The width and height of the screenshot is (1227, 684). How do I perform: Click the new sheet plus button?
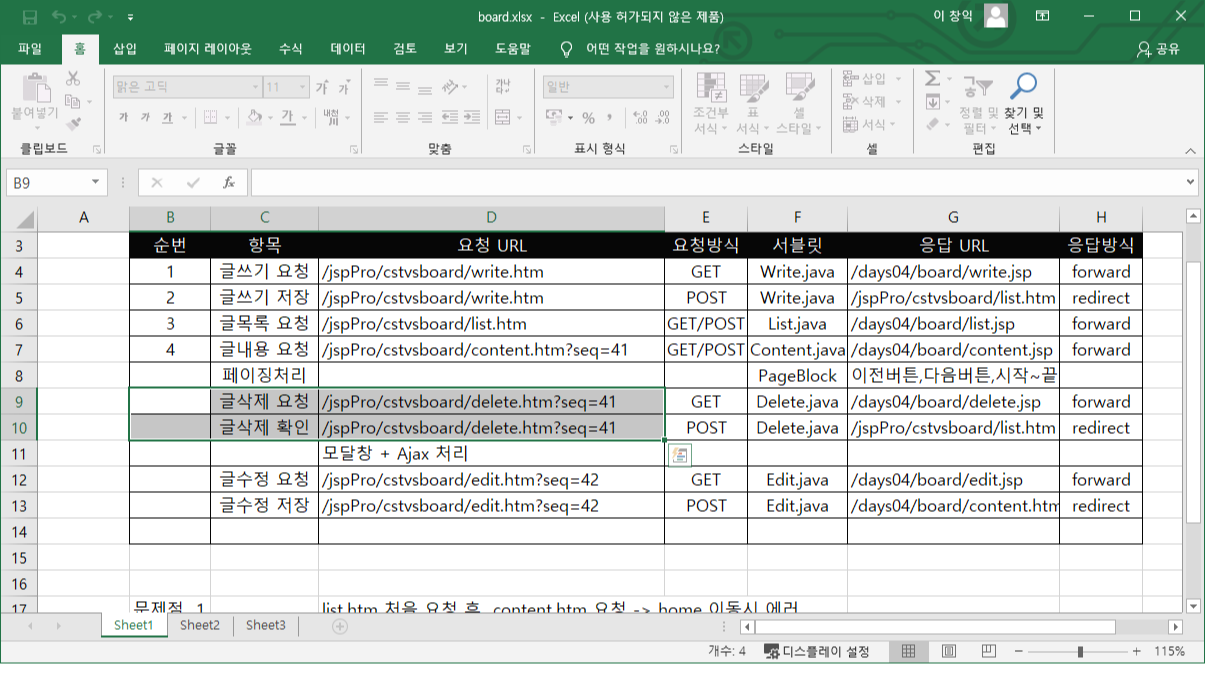(340, 626)
